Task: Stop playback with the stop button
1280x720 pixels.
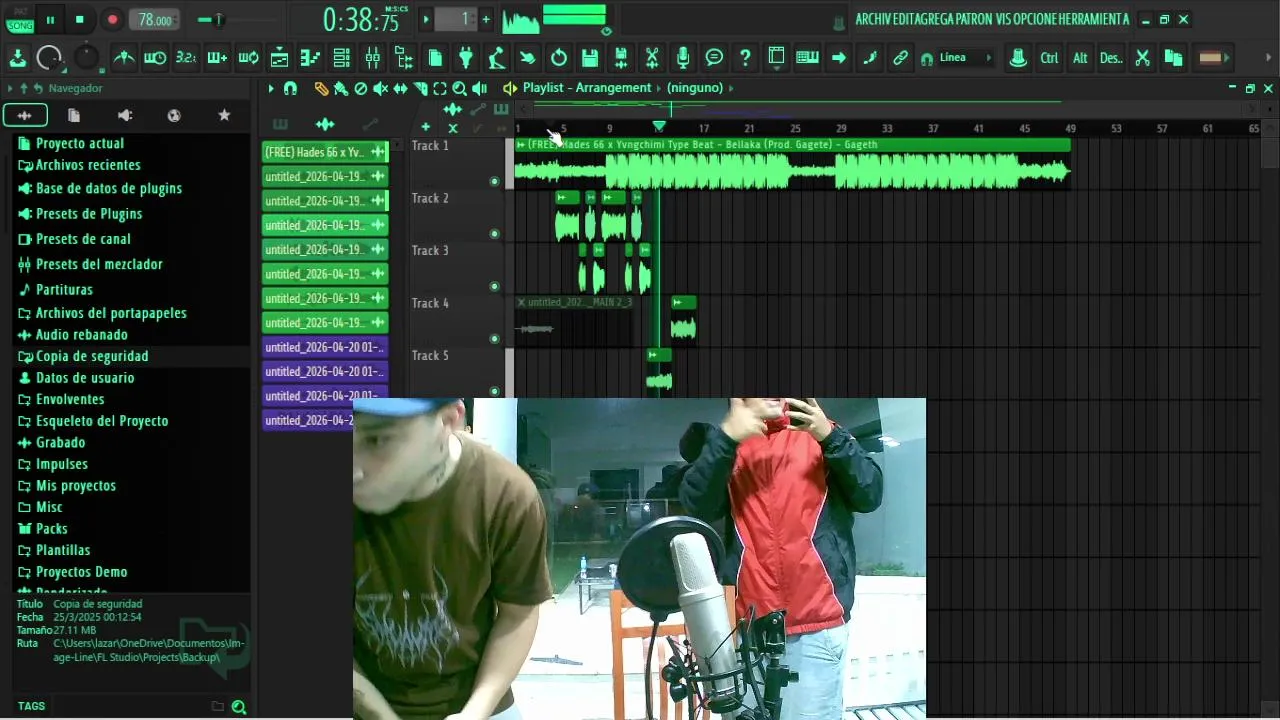Action: [80, 19]
